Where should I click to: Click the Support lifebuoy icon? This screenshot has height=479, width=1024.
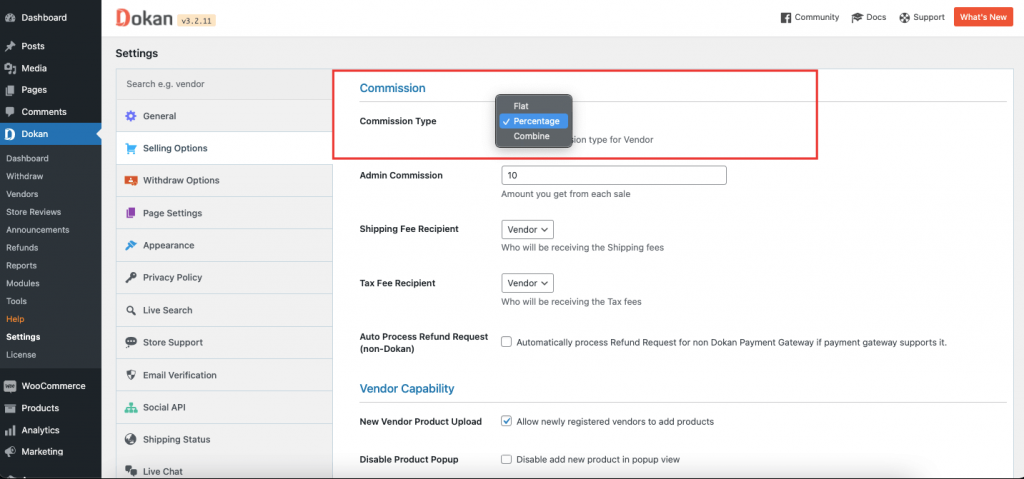904,18
